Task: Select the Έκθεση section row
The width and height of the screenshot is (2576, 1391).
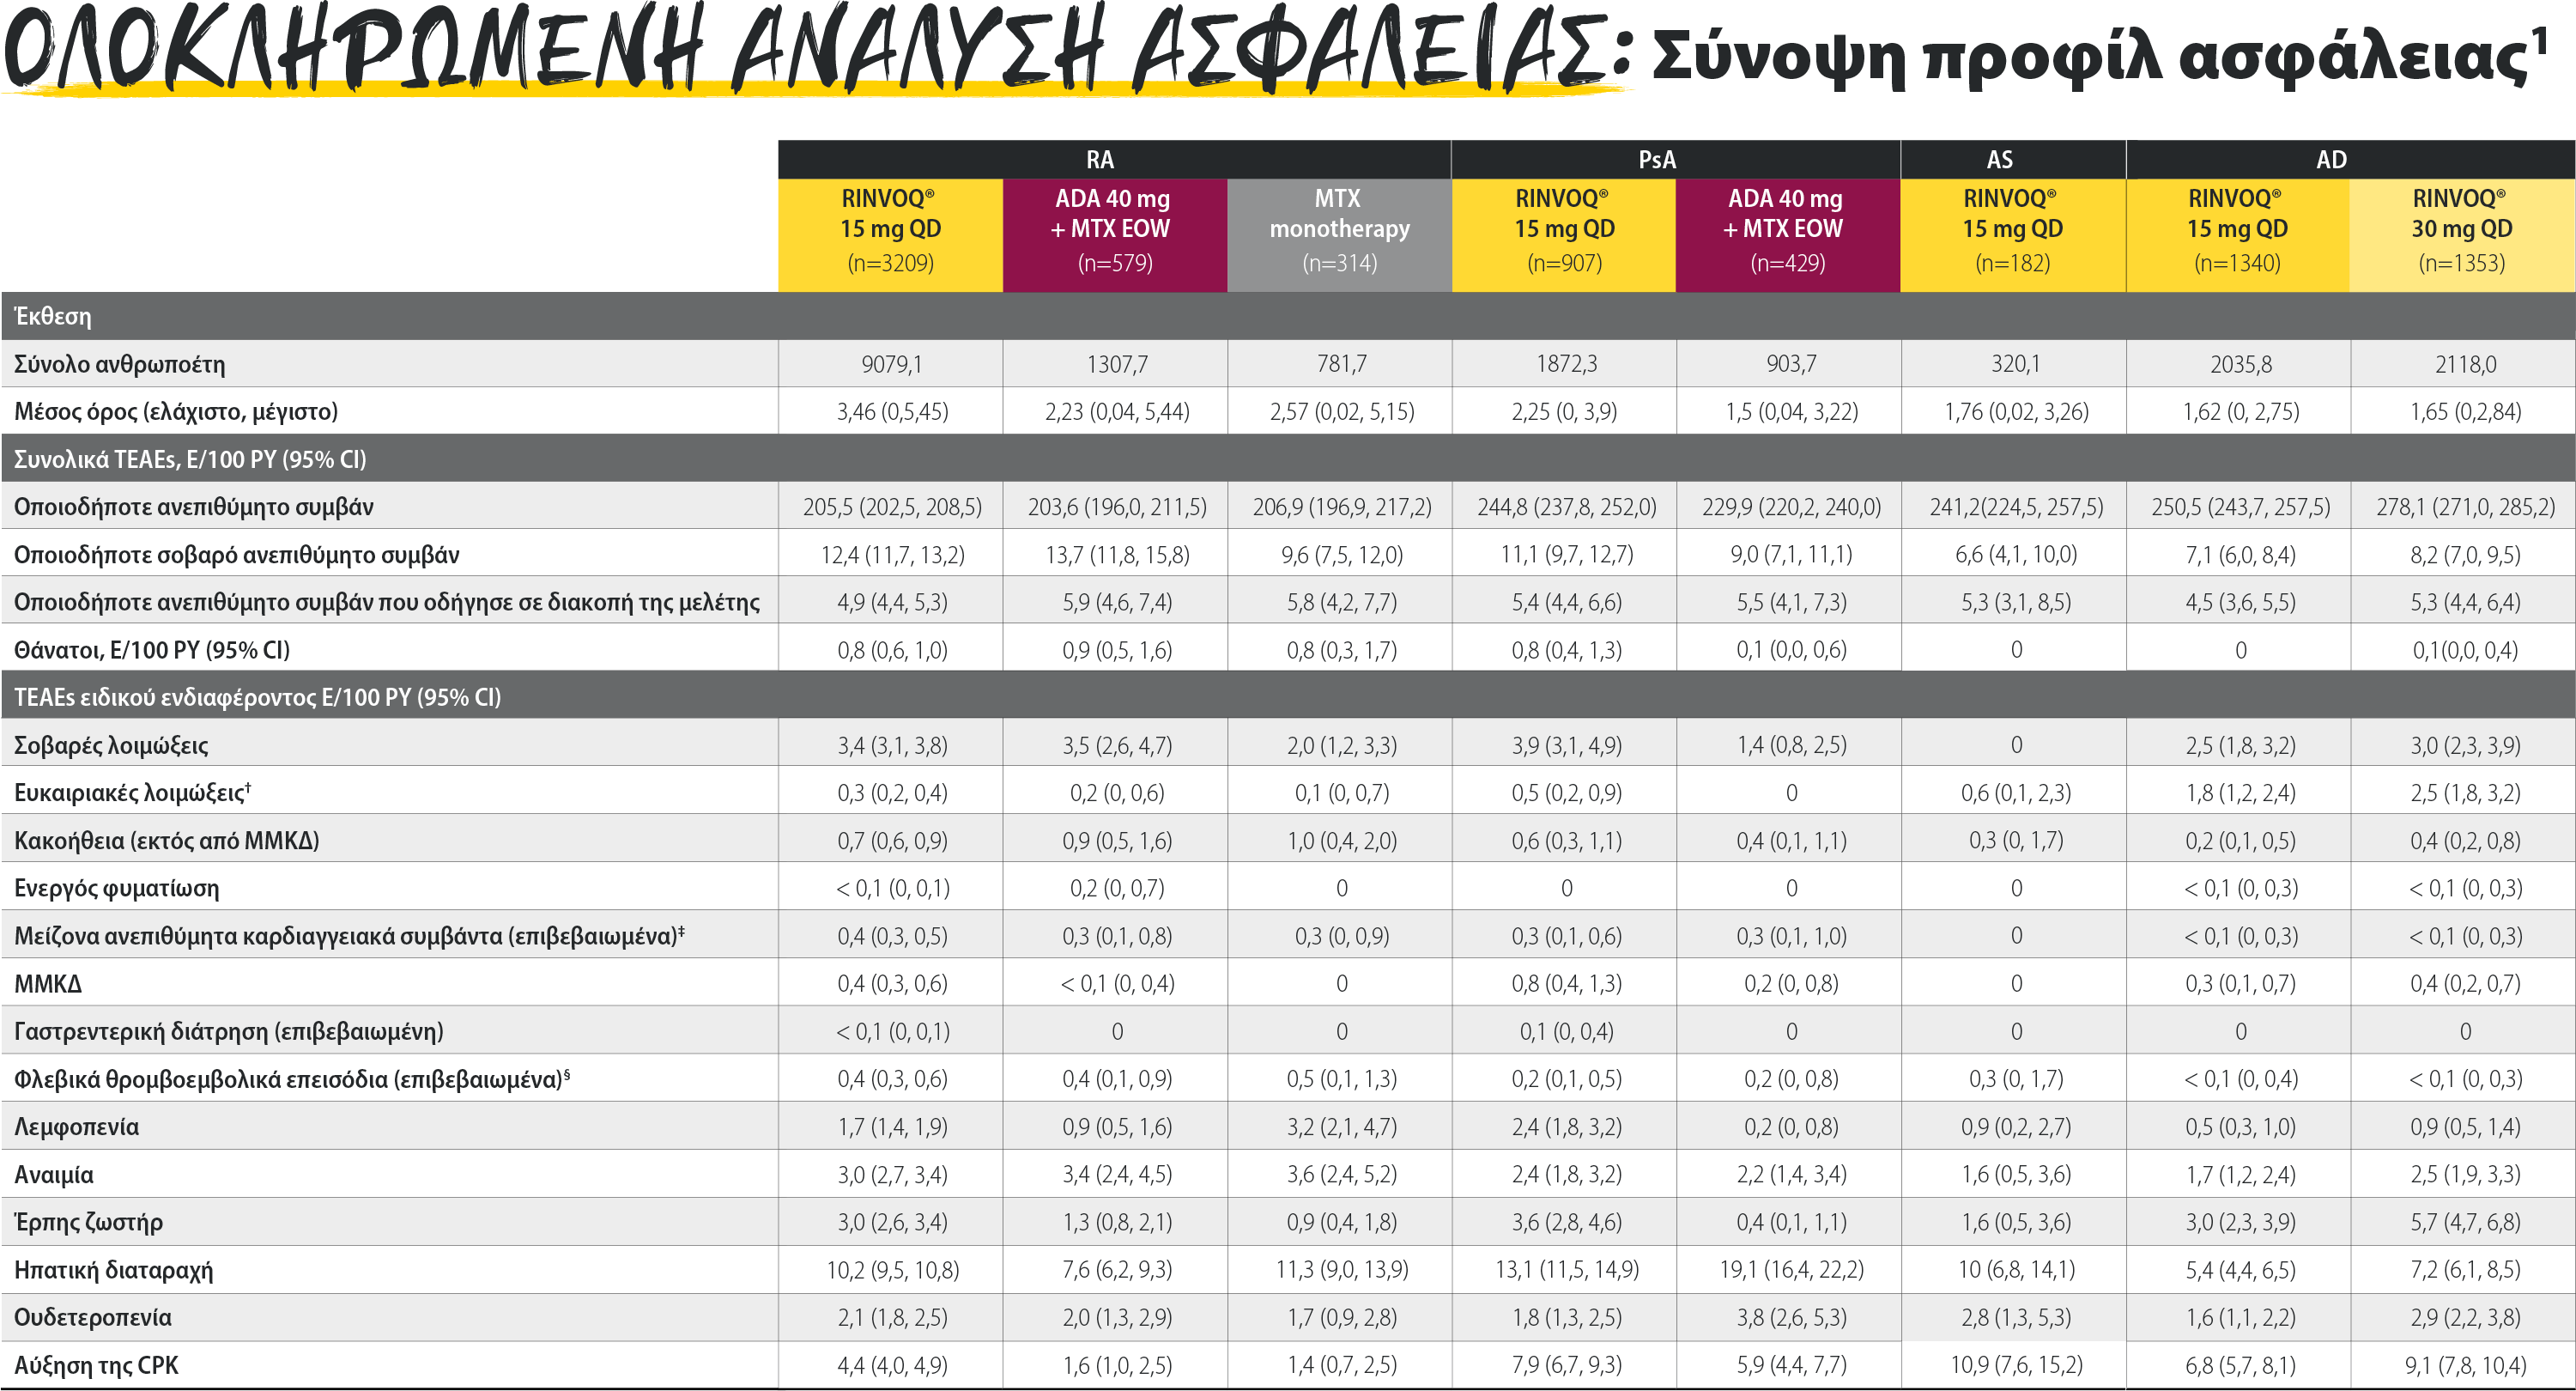Action: coord(52,316)
